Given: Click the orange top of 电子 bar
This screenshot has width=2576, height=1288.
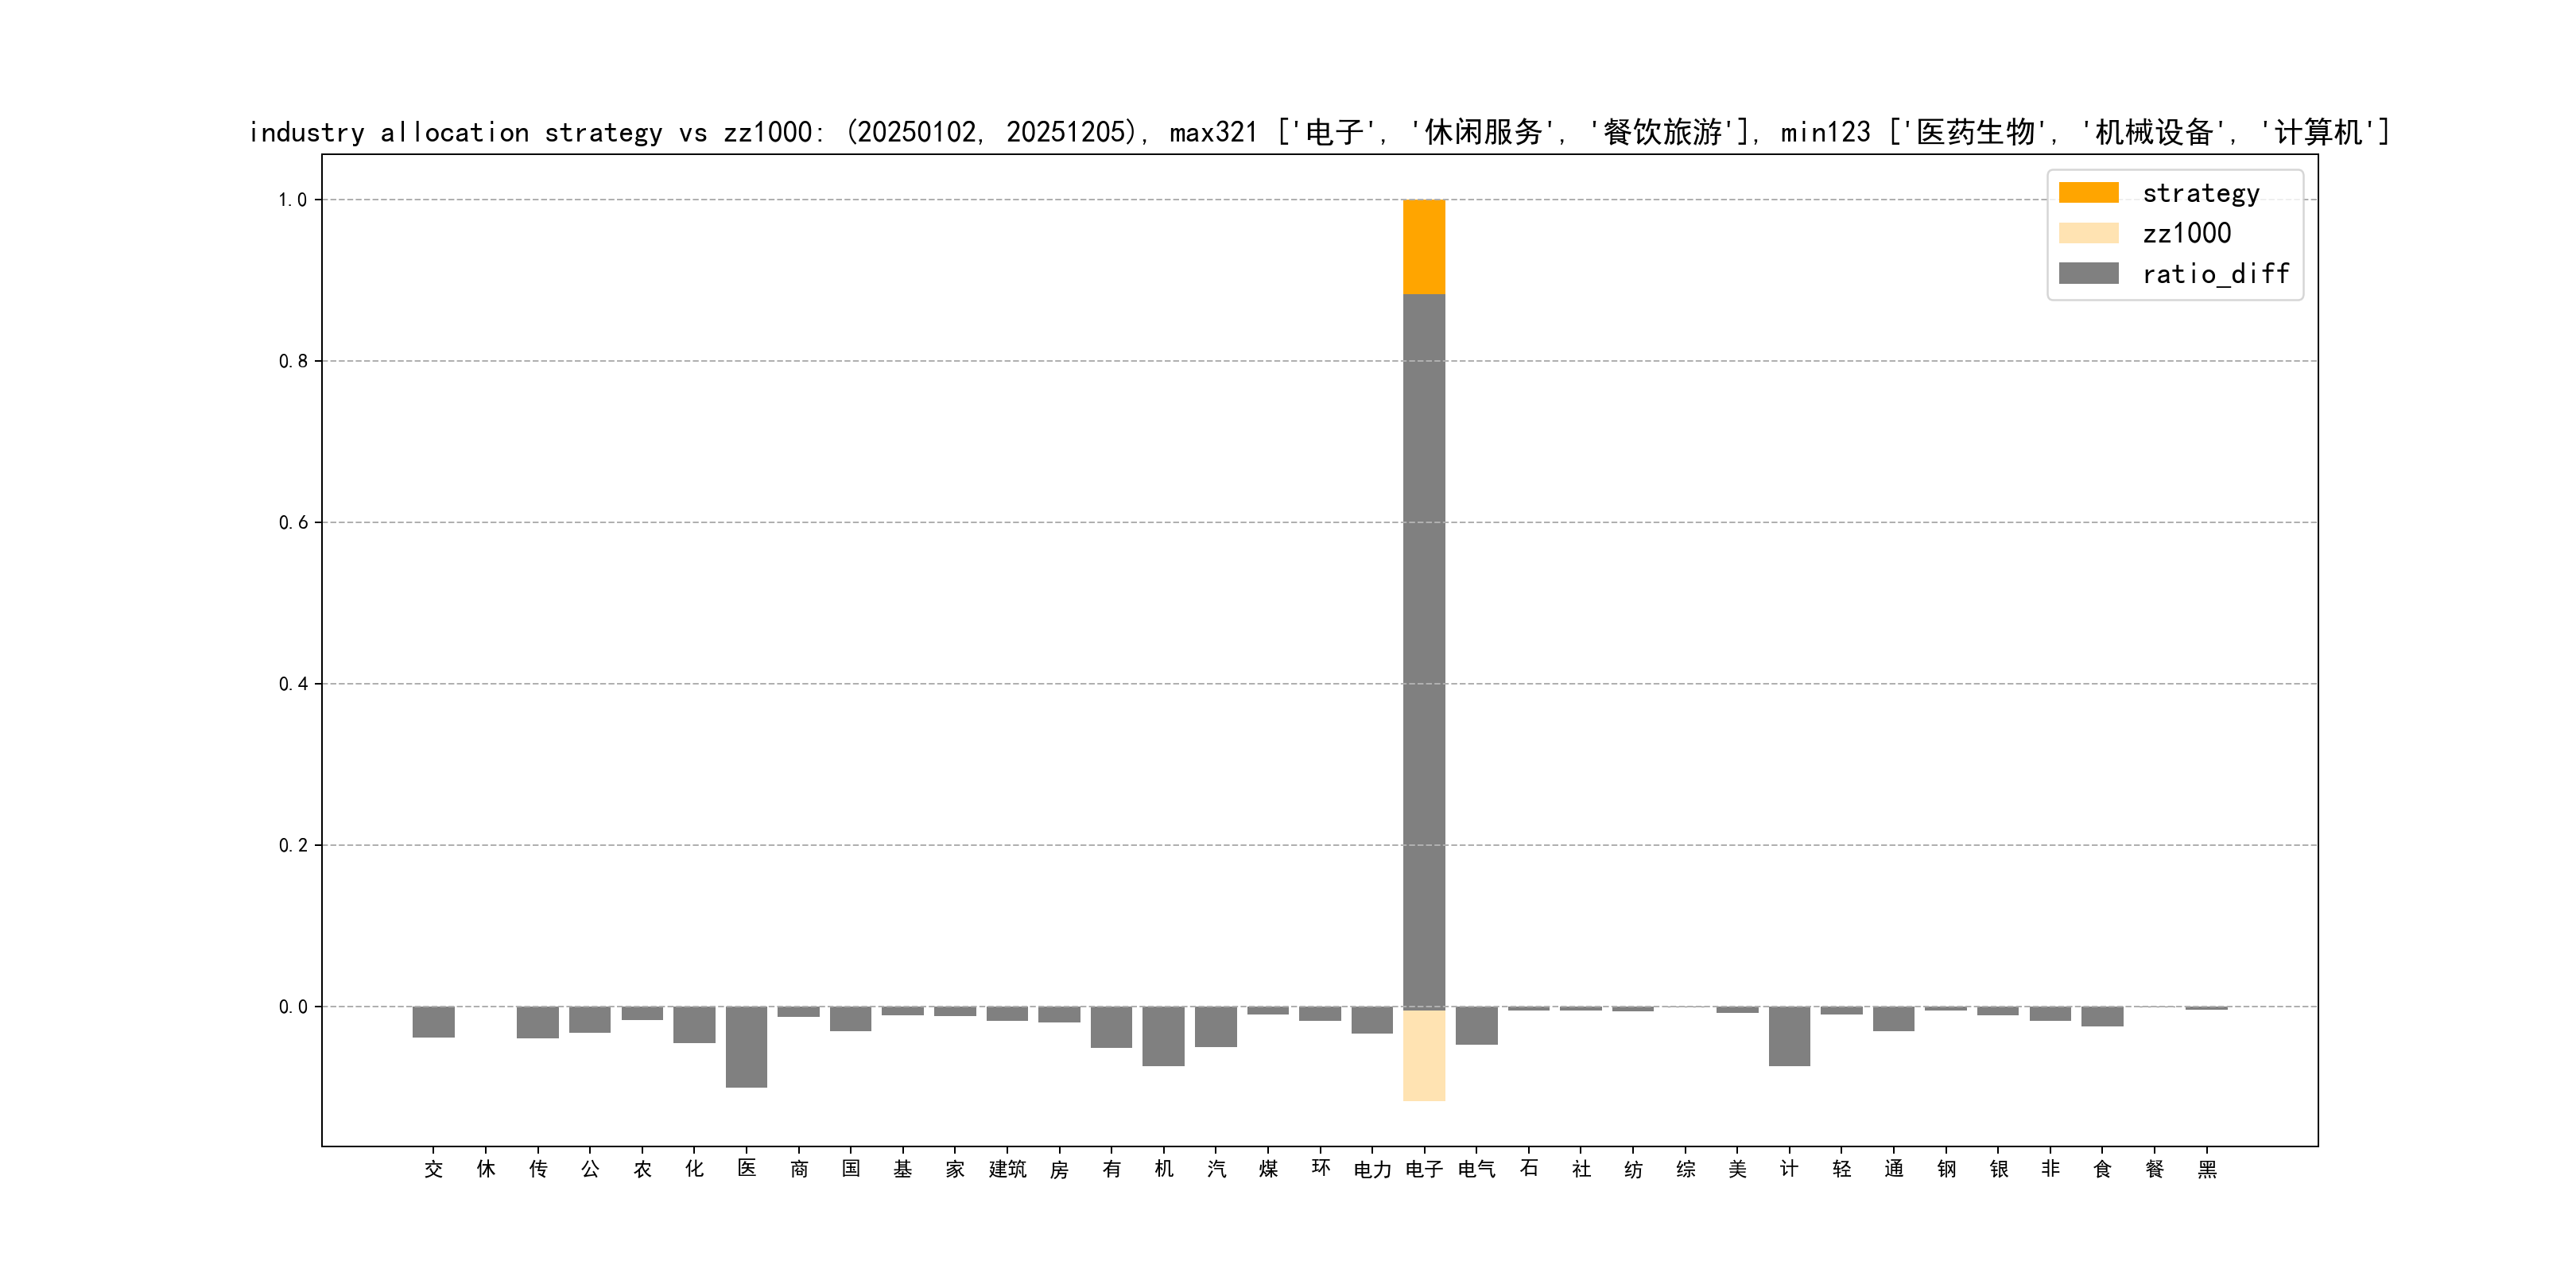Looking at the screenshot, I should (x=1424, y=246).
